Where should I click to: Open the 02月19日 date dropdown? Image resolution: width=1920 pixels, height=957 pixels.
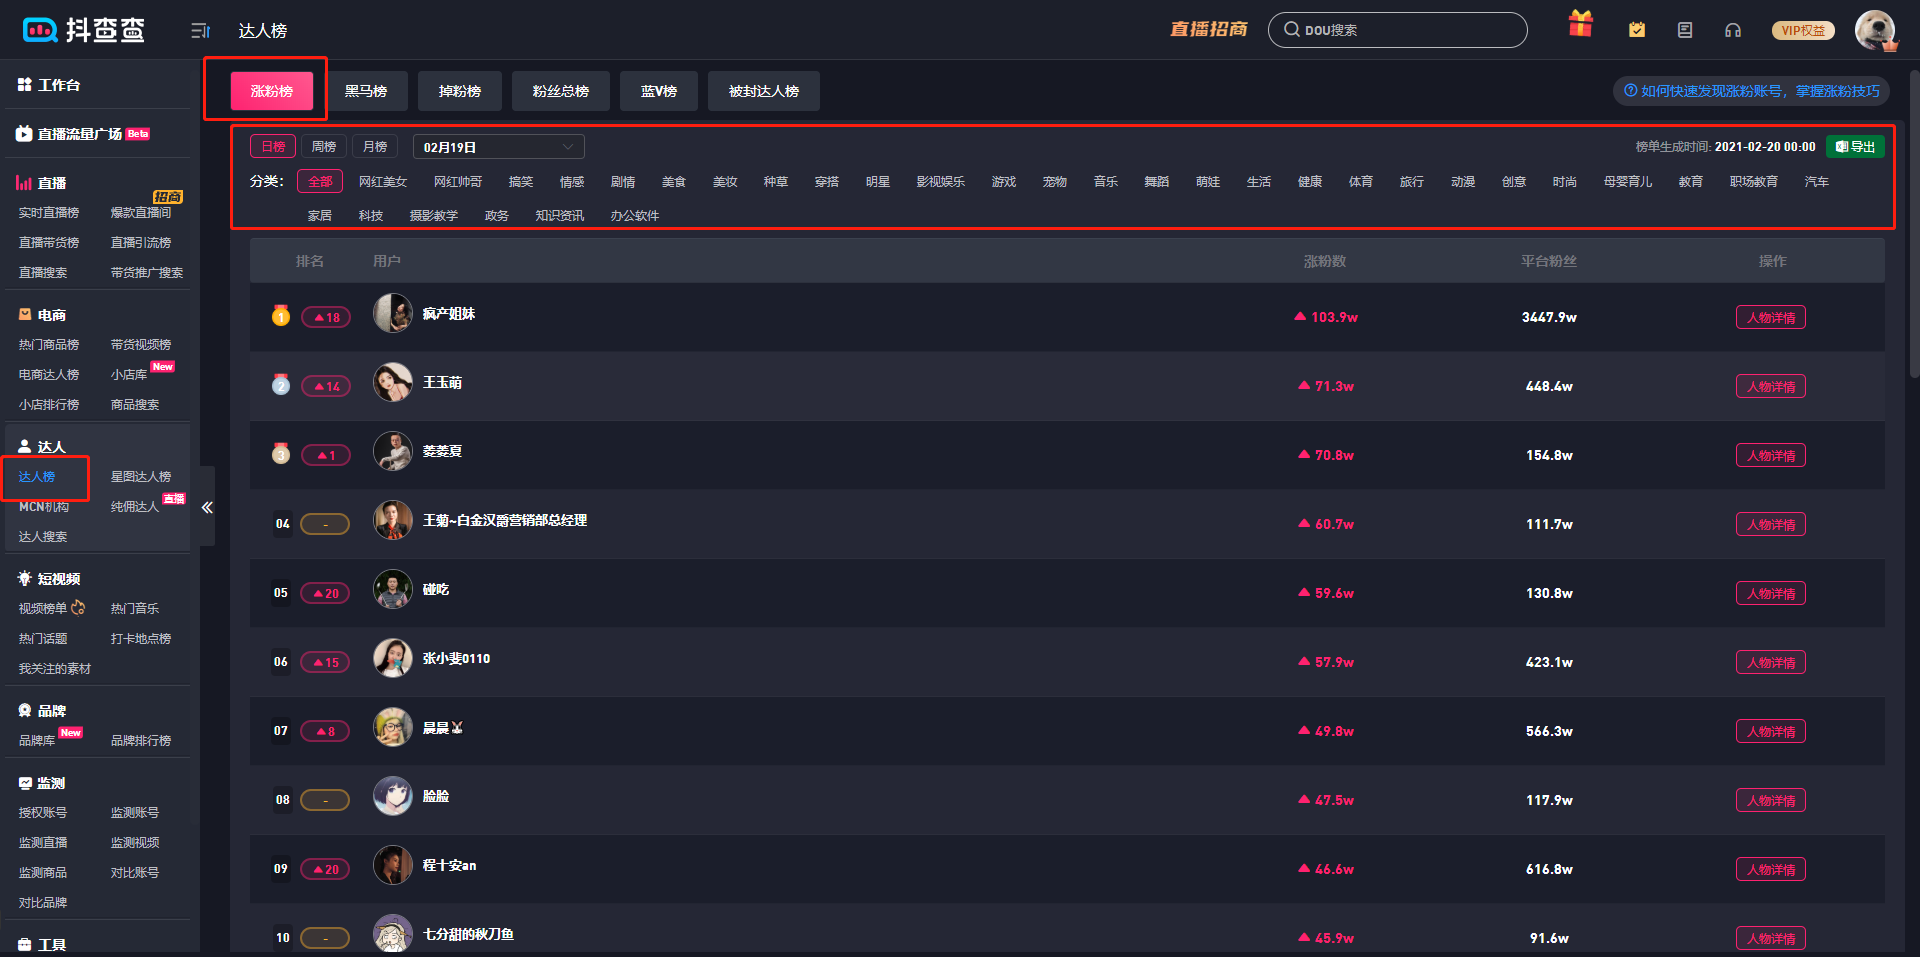pyautogui.click(x=498, y=147)
